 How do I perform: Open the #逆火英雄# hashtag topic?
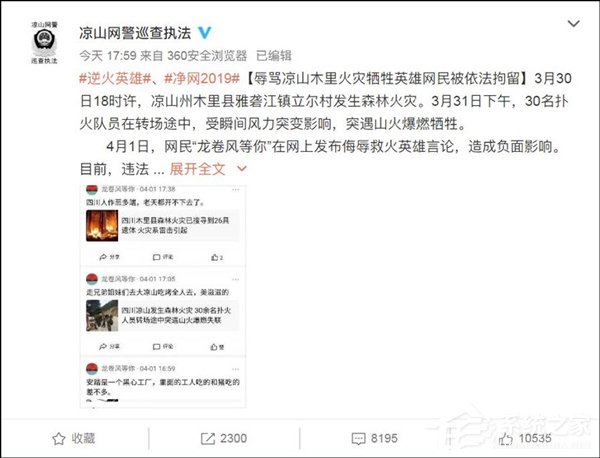click(115, 78)
